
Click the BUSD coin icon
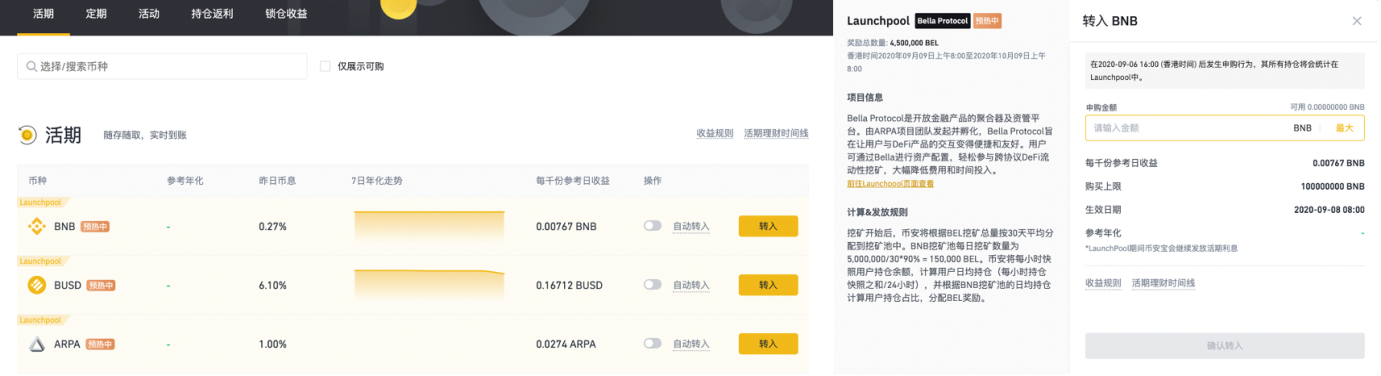37,285
